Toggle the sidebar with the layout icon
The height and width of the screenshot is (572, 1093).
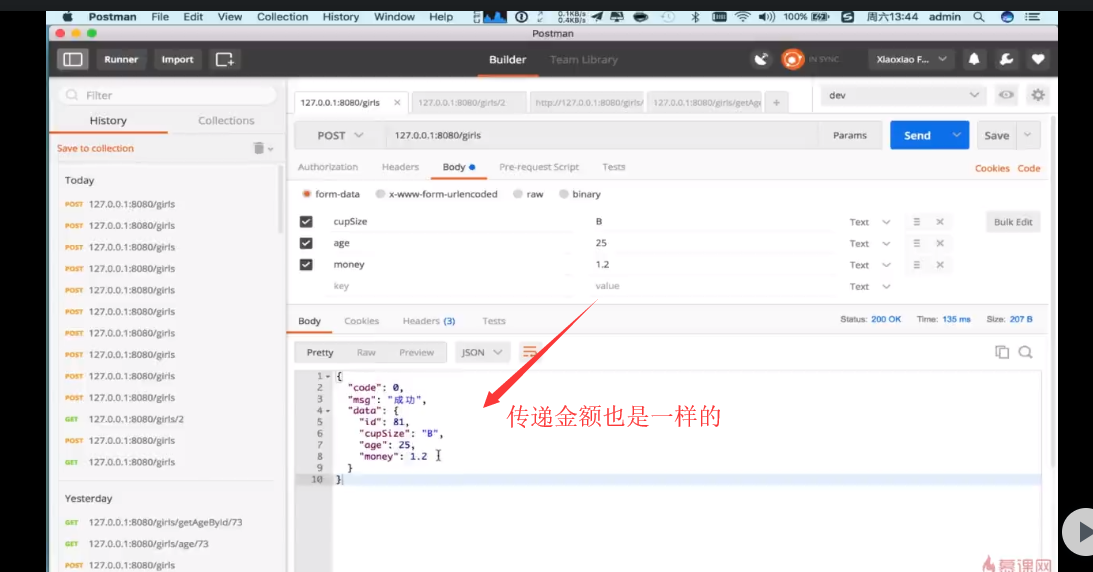click(x=72, y=59)
